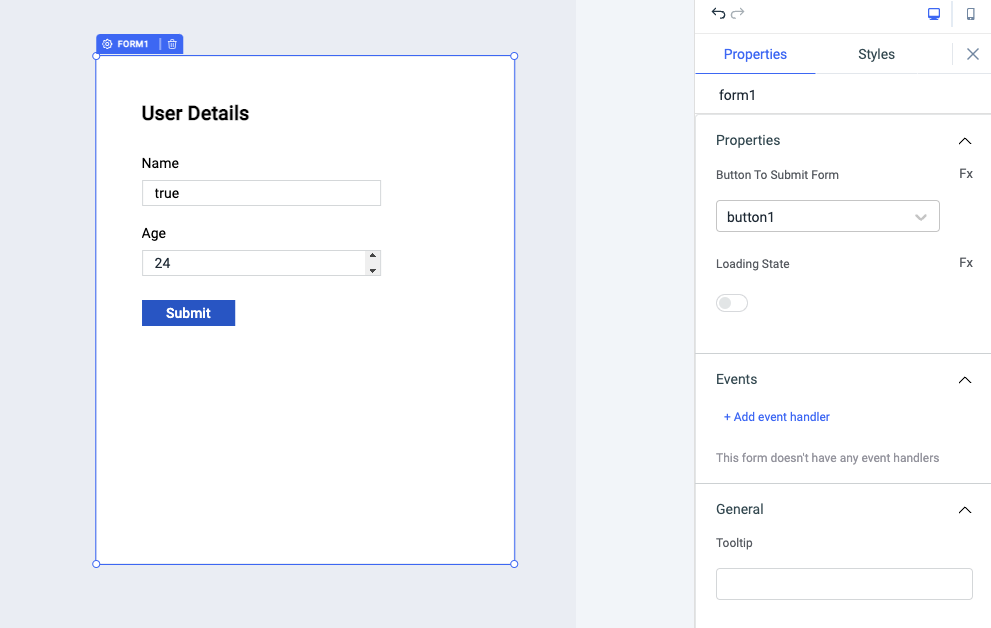Click the undo arrow icon

[718, 13]
